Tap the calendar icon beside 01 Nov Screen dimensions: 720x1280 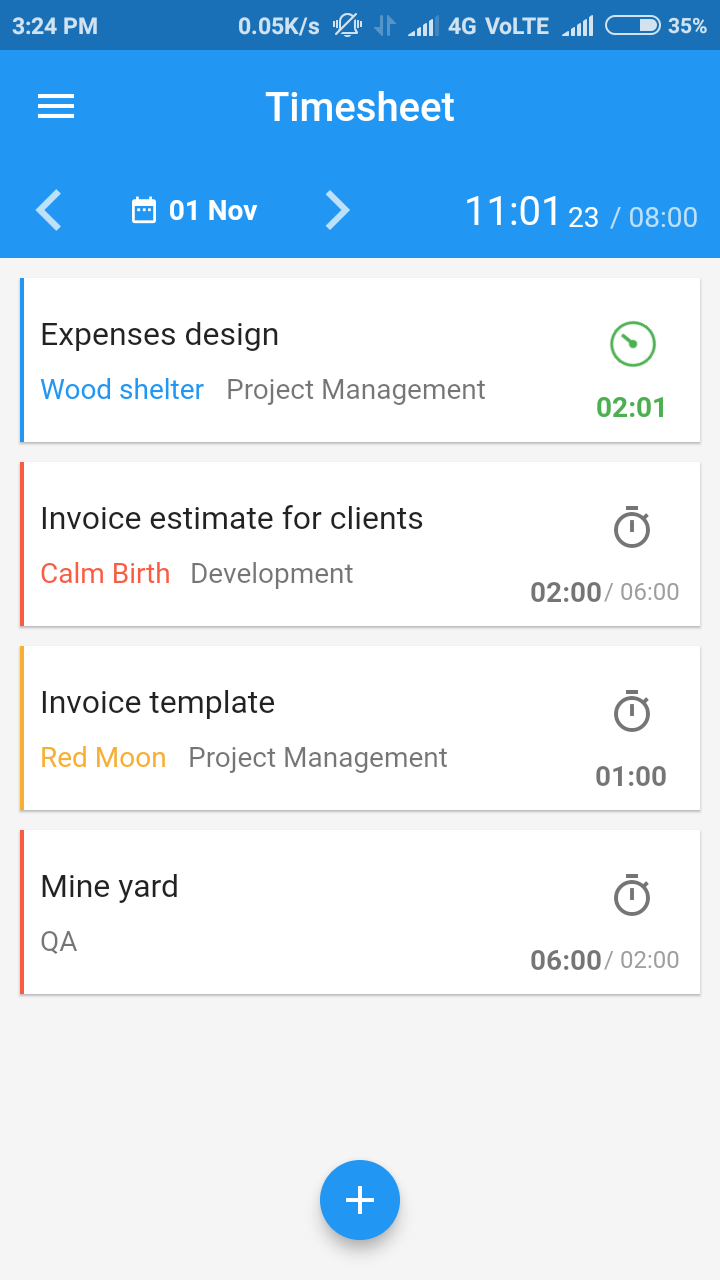(144, 210)
